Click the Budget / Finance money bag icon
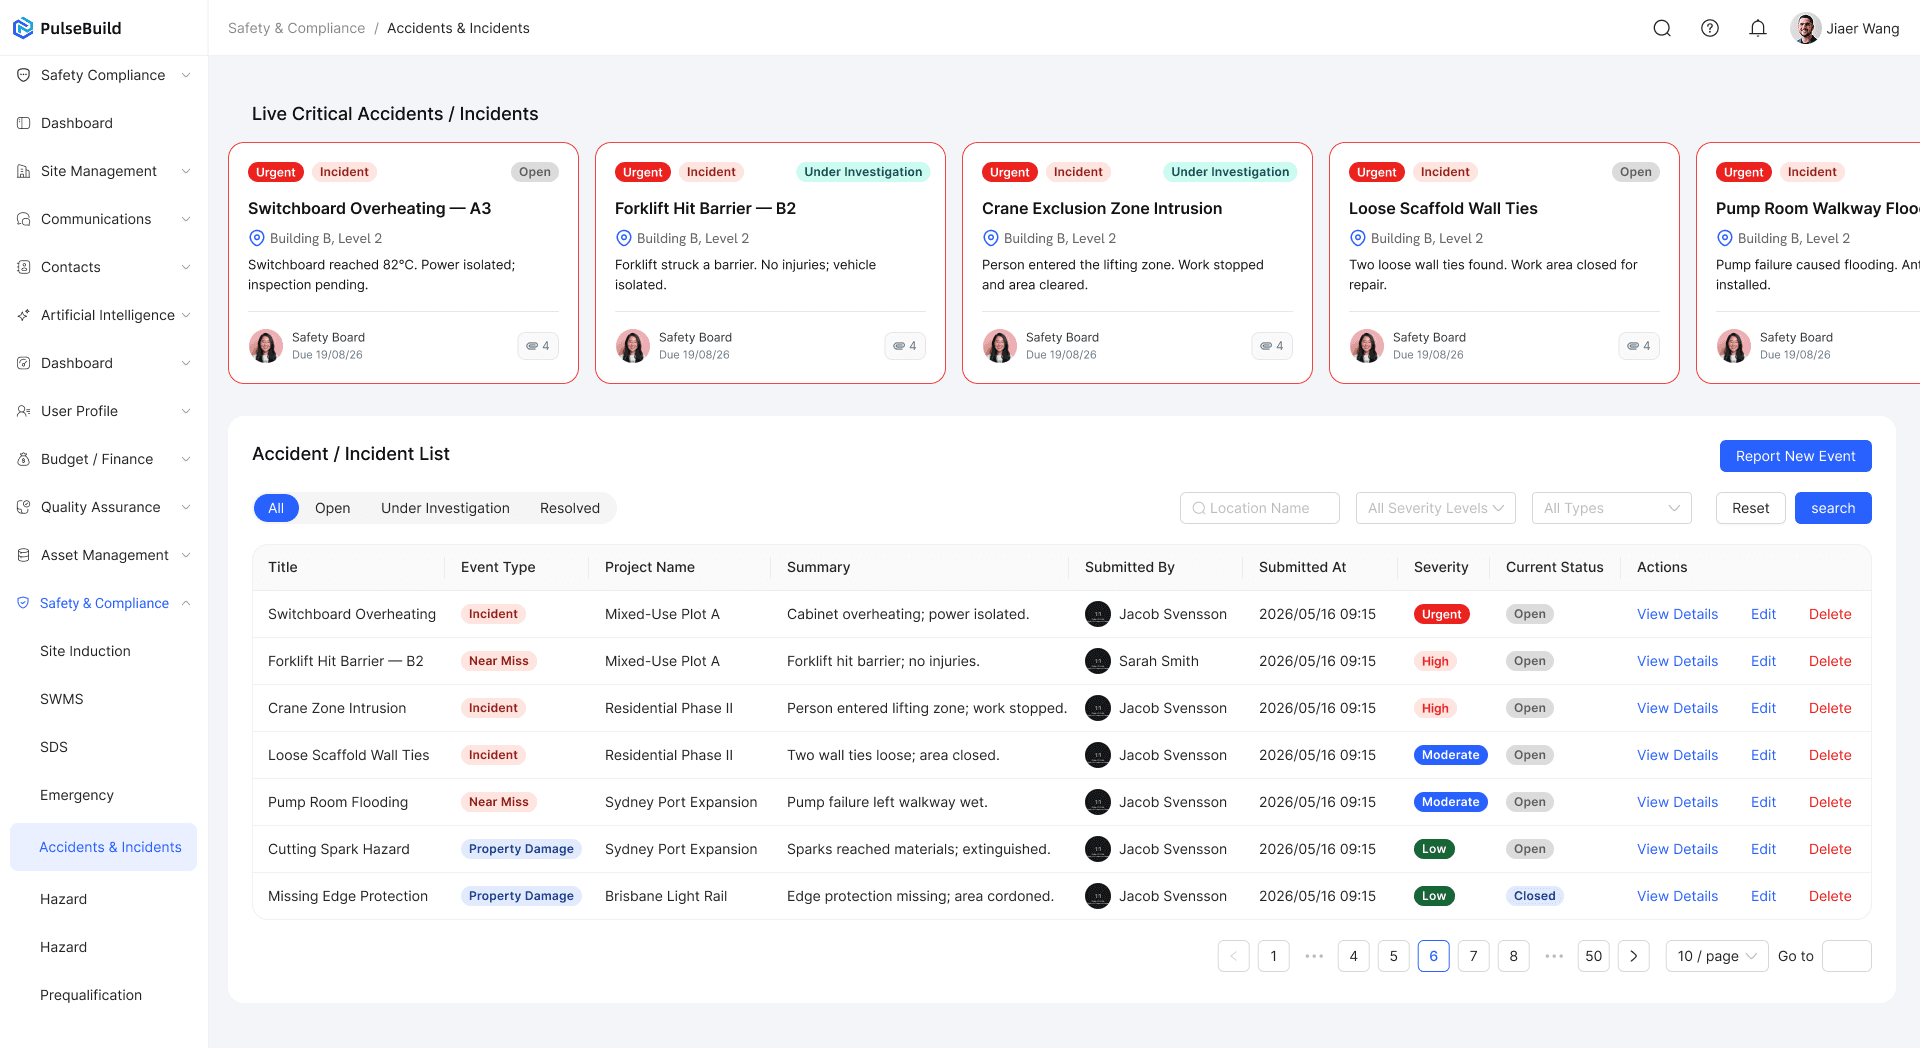The height and width of the screenshot is (1048, 1920). coord(24,459)
